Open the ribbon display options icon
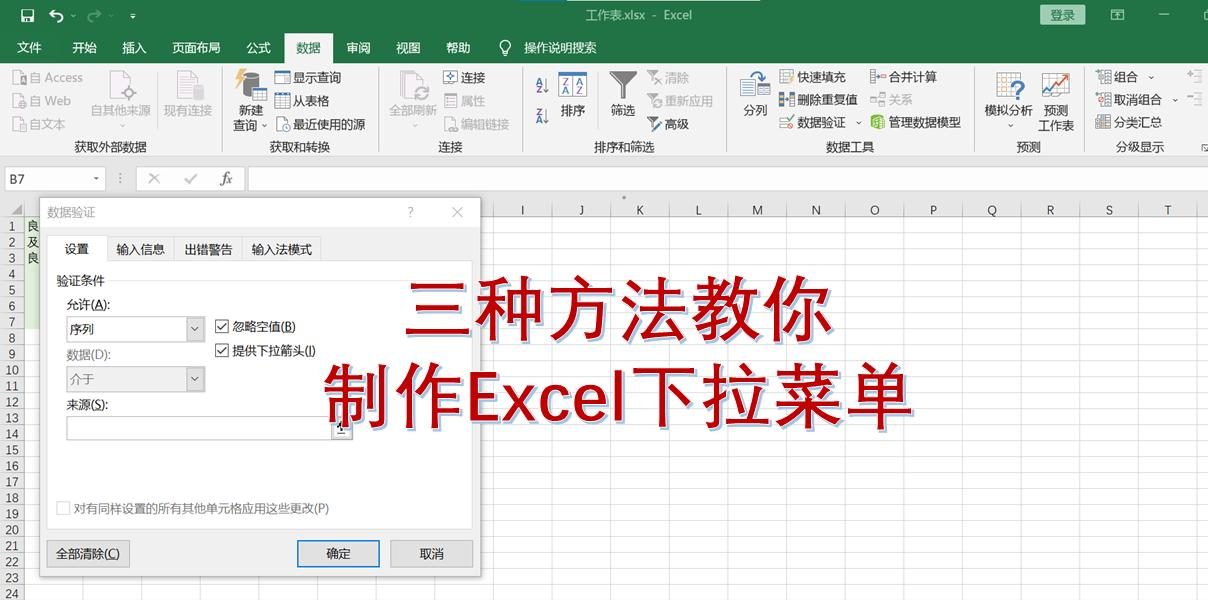Image resolution: width=1208 pixels, height=600 pixels. 1117,15
